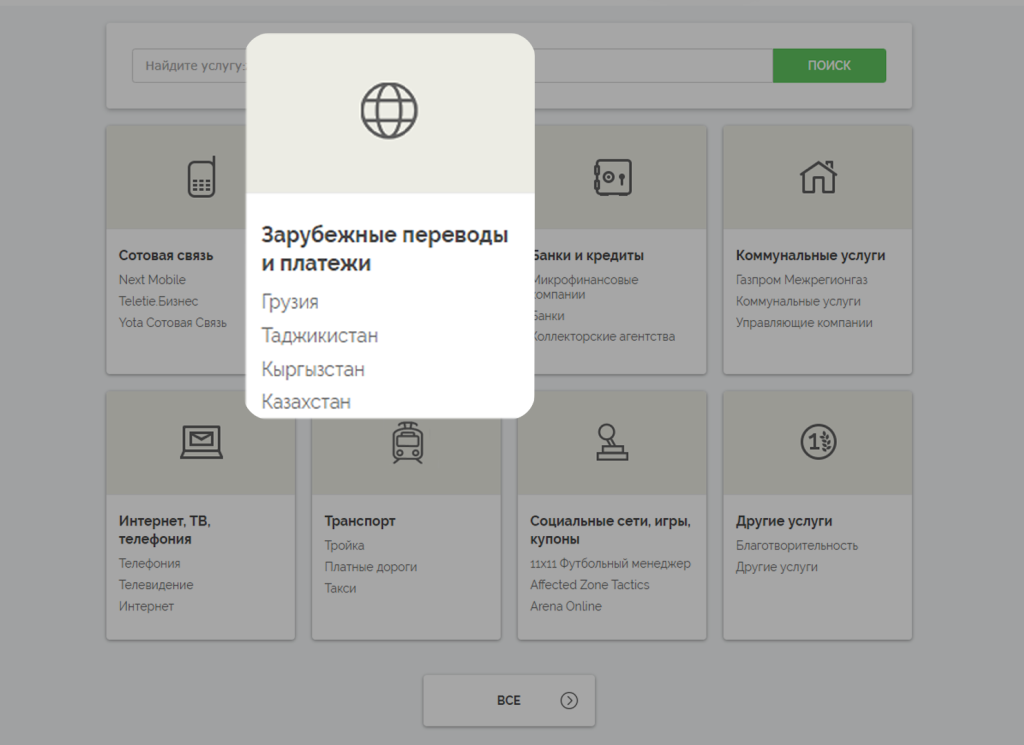The width and height of the screenshot is (1024, 745).
Task: Select the Кыргызстан link
Action: click(x=313, y=370)
